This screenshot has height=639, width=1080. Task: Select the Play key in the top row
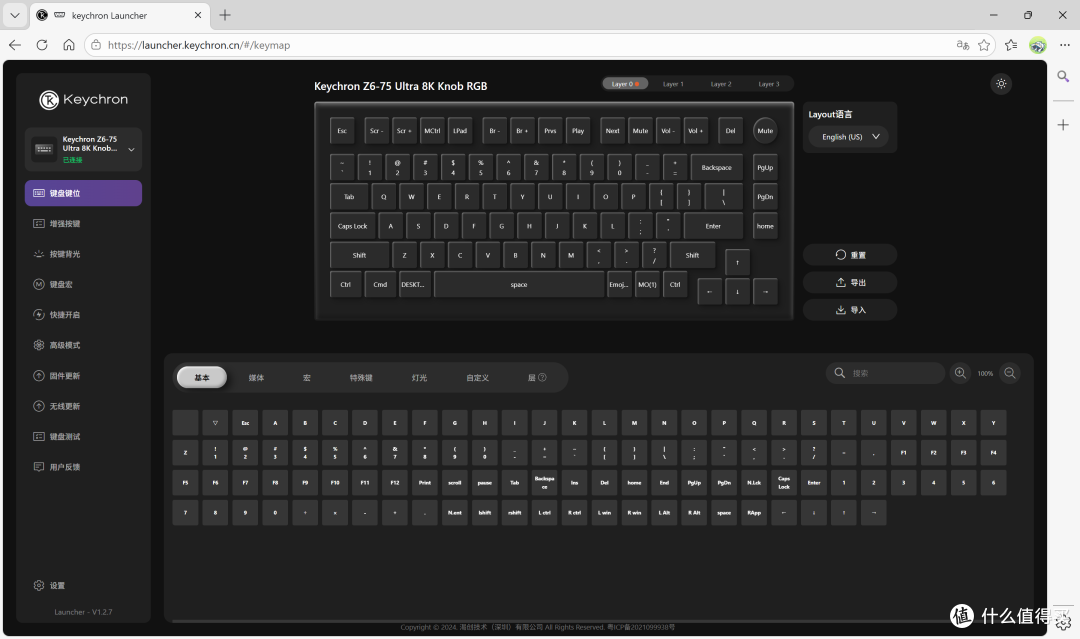(x=578, y=131)
